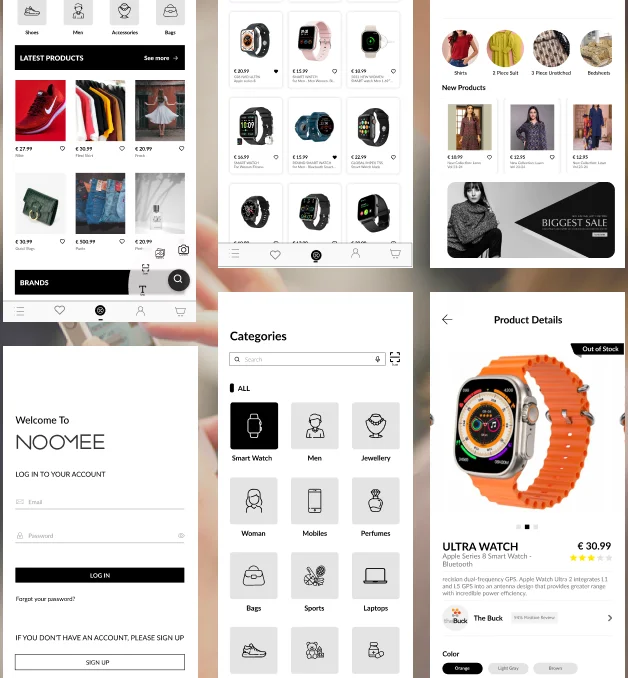This screenshot has width=628, height=678.
Task: Click the microphone icon in the search field
Action: (378, 359)
